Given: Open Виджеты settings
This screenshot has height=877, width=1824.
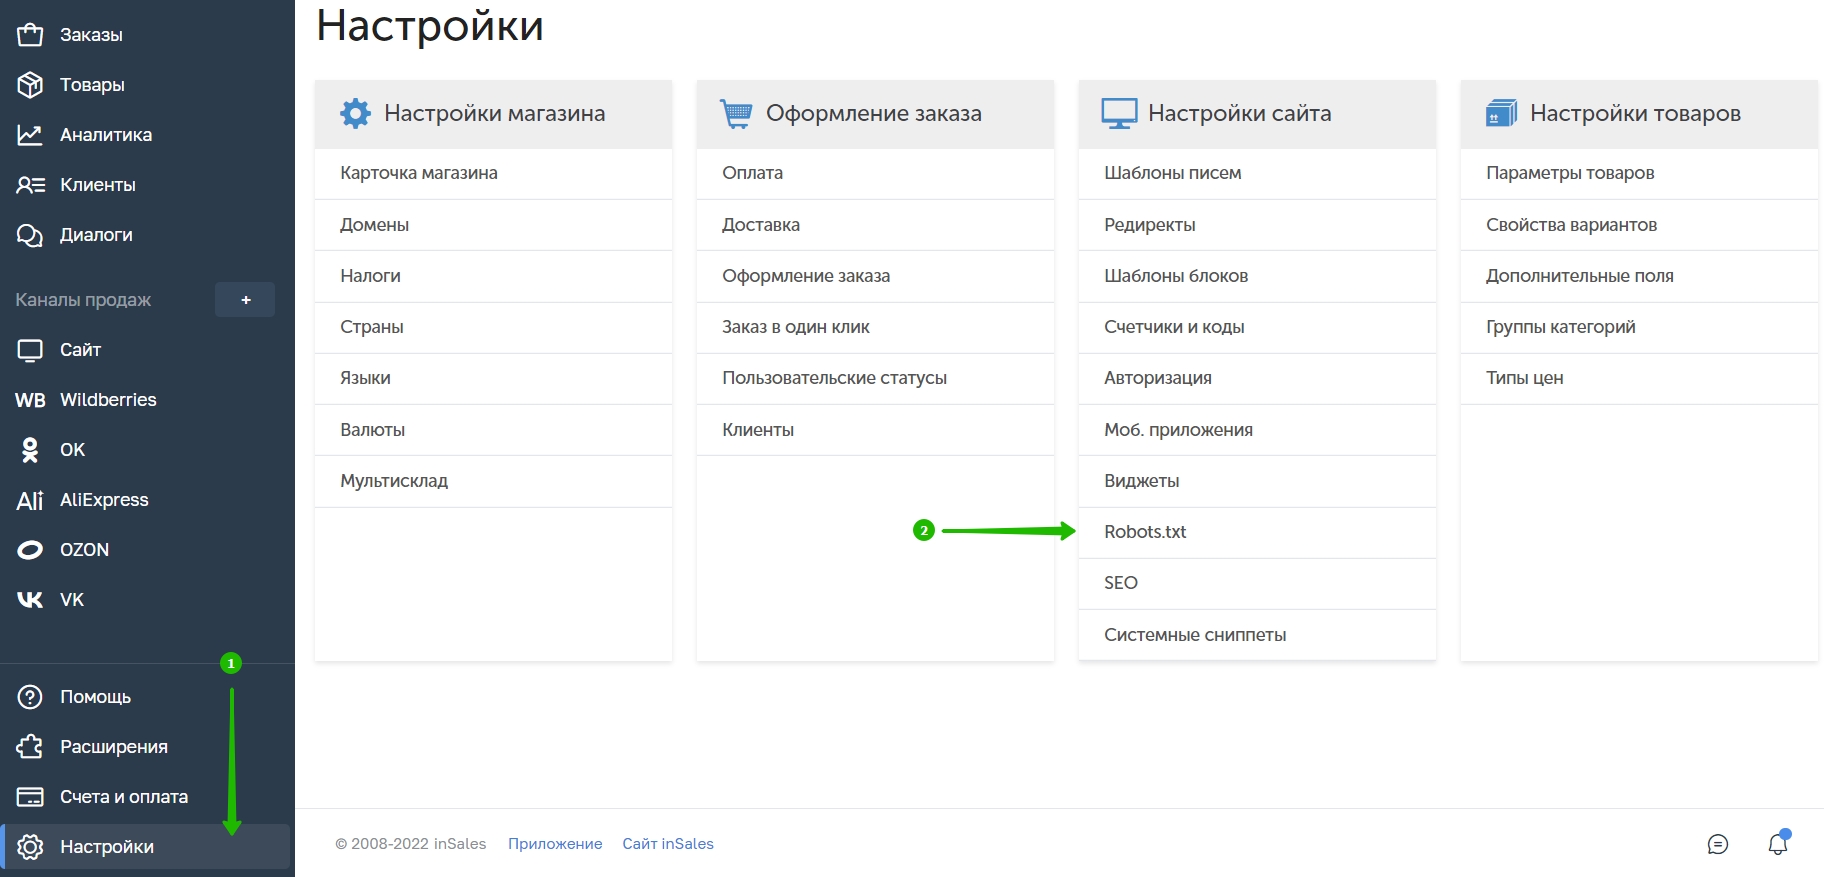Looking at the screenshot, I should pos(1257,481).
